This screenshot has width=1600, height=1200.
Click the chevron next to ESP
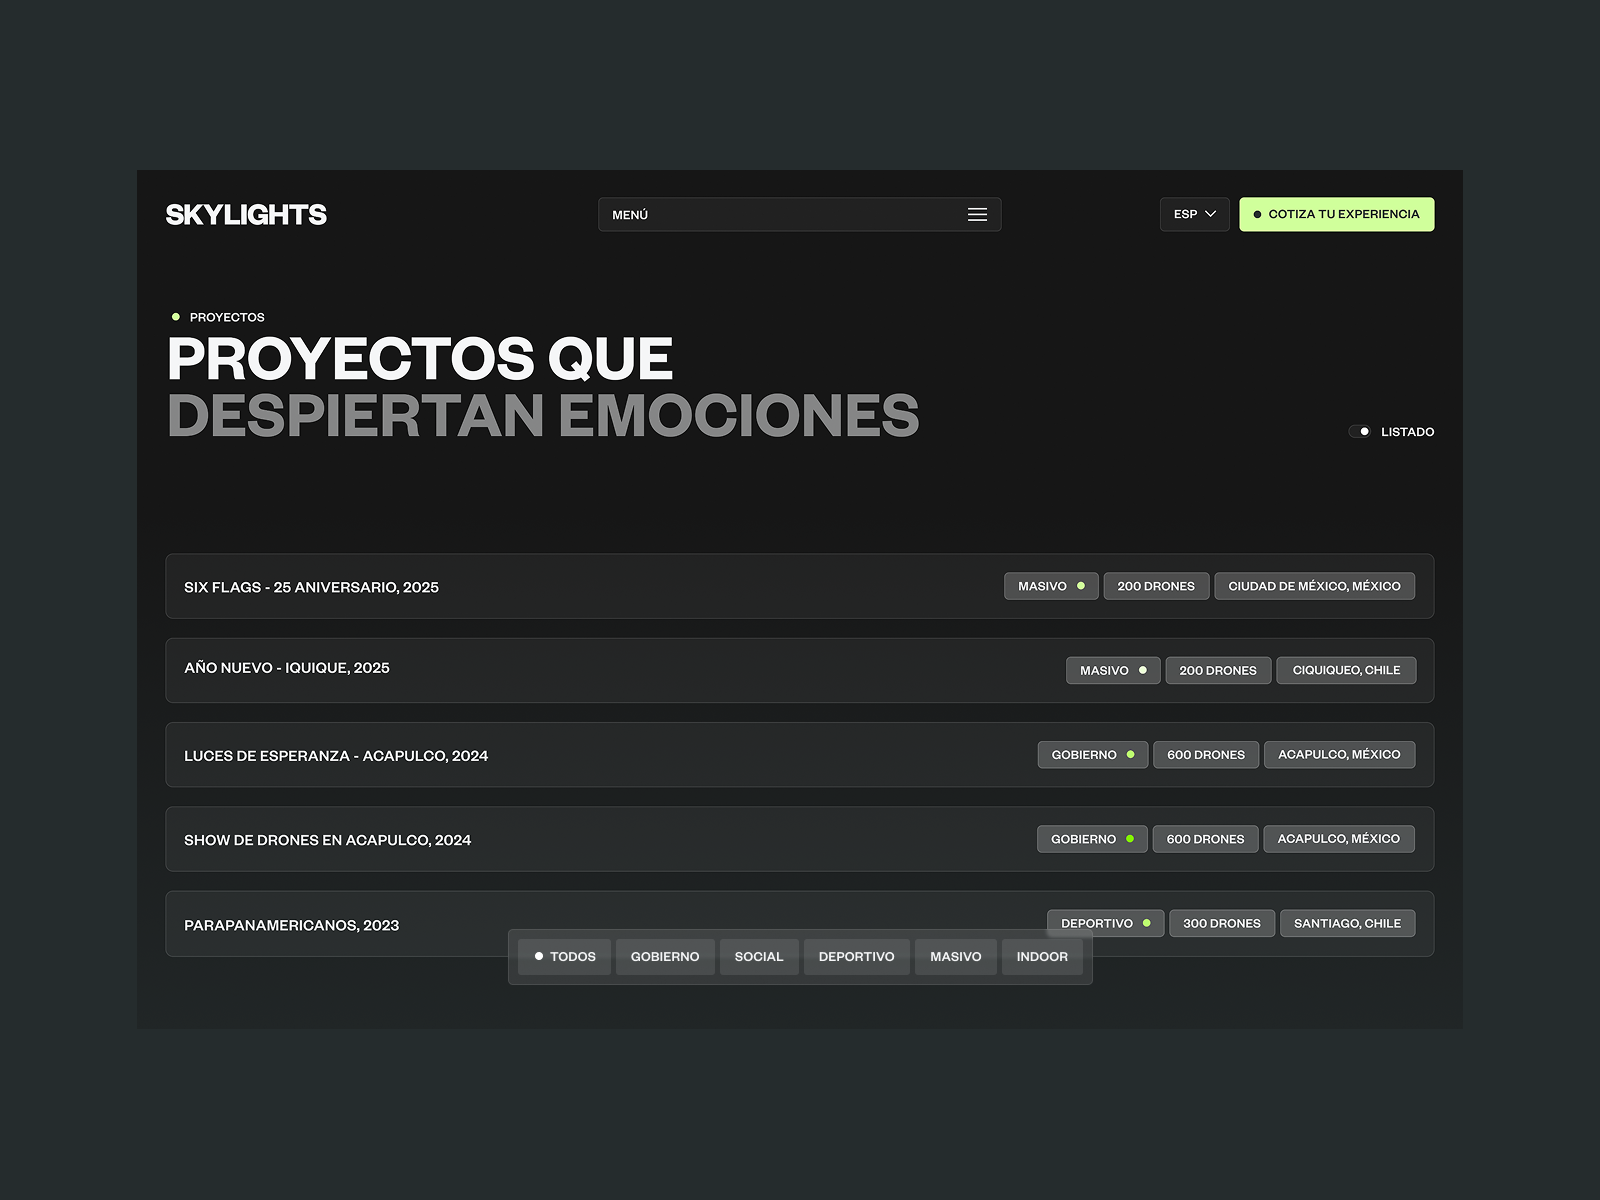pyautogui.click(x=1212, y=213)
